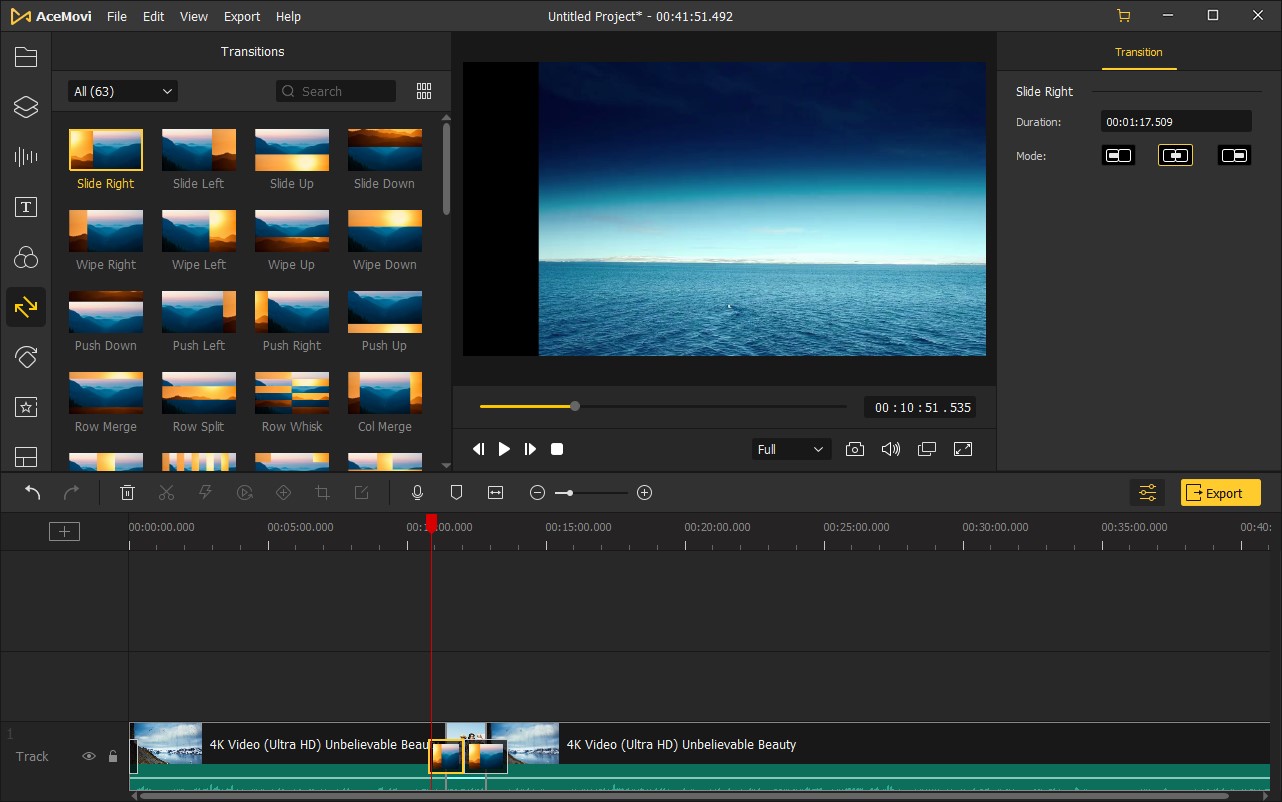The image size is (1282, 802).
Task: Click the snapshot camera icon
Action: click(x=854, y=449)
